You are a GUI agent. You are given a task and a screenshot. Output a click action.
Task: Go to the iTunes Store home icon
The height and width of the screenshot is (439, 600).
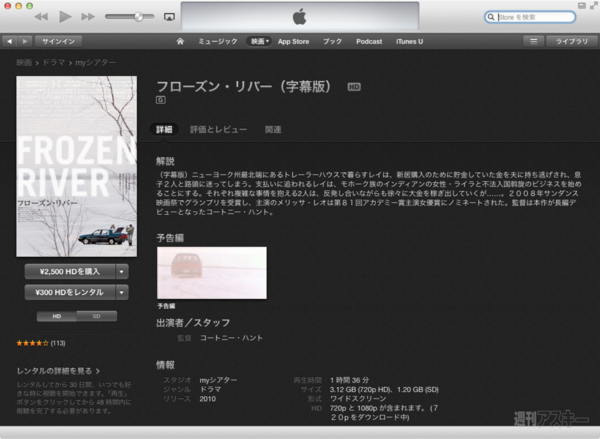(x=180, y=41)
